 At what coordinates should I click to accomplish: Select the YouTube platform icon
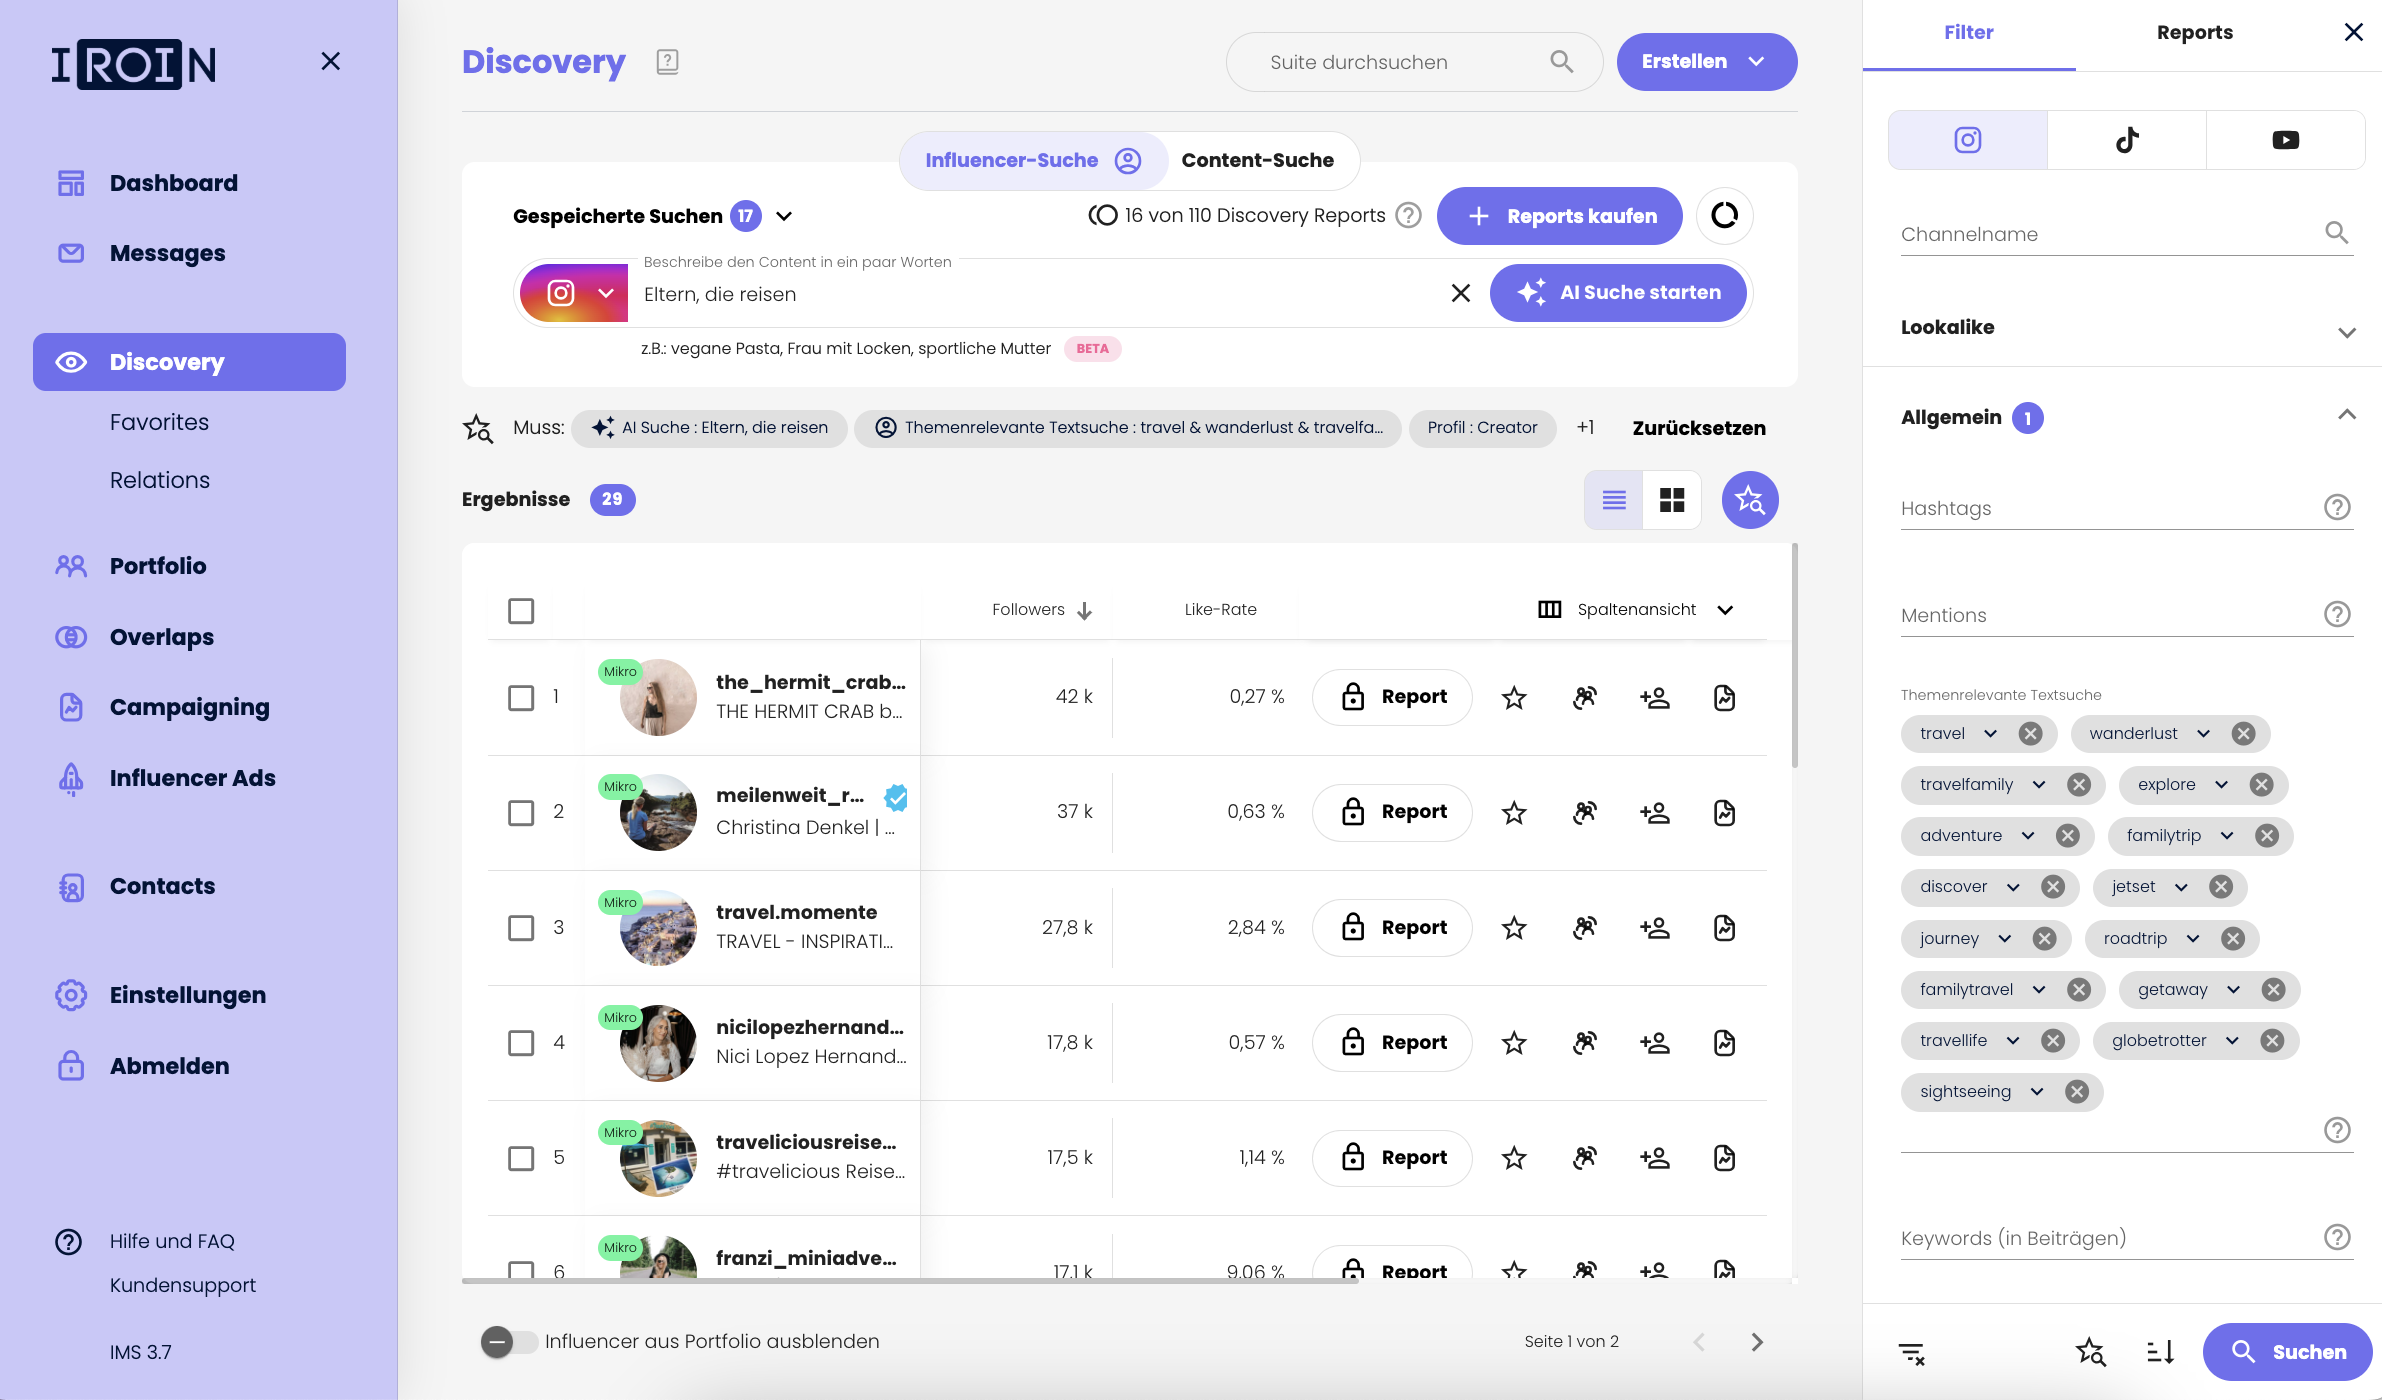pyautogui.click(x=2284, y=138)
